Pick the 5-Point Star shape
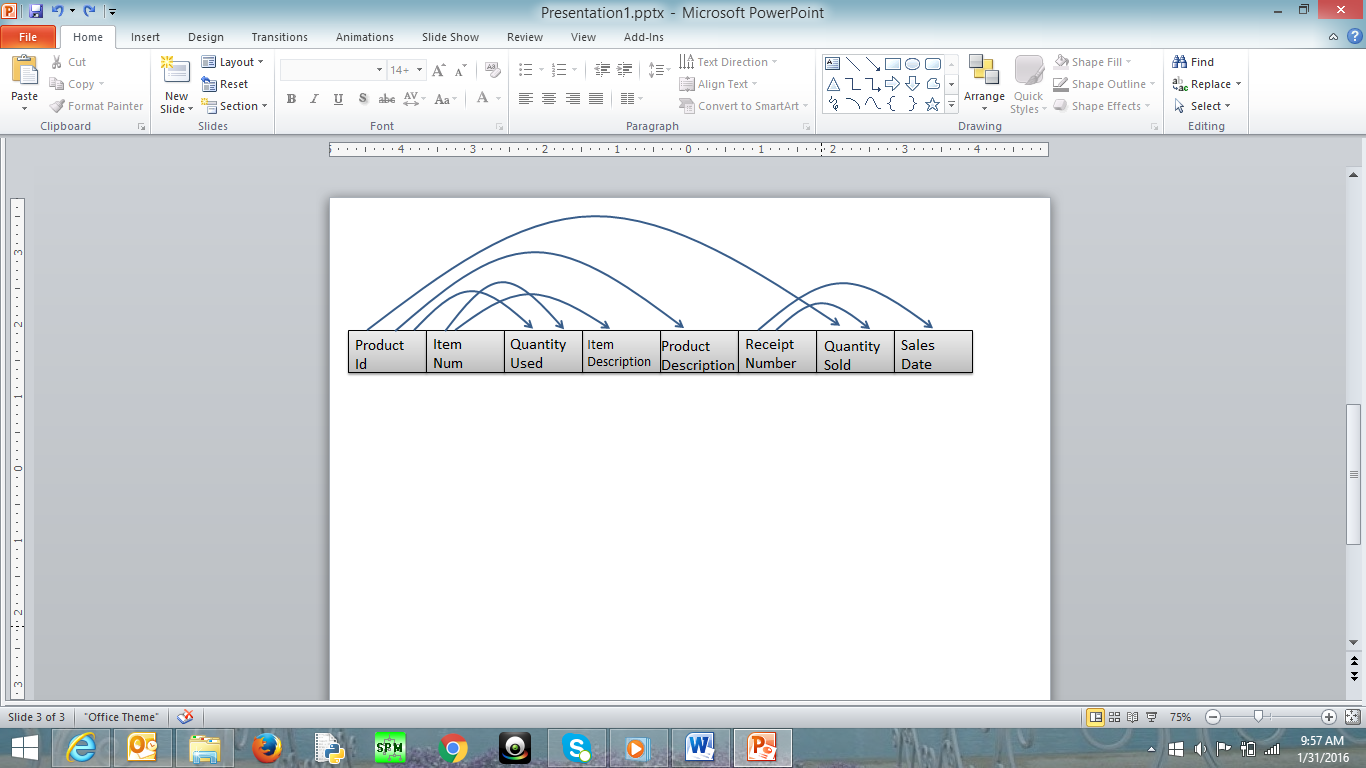The width and height of the screenshot is (1366, 768). click(x=933, y=104)
